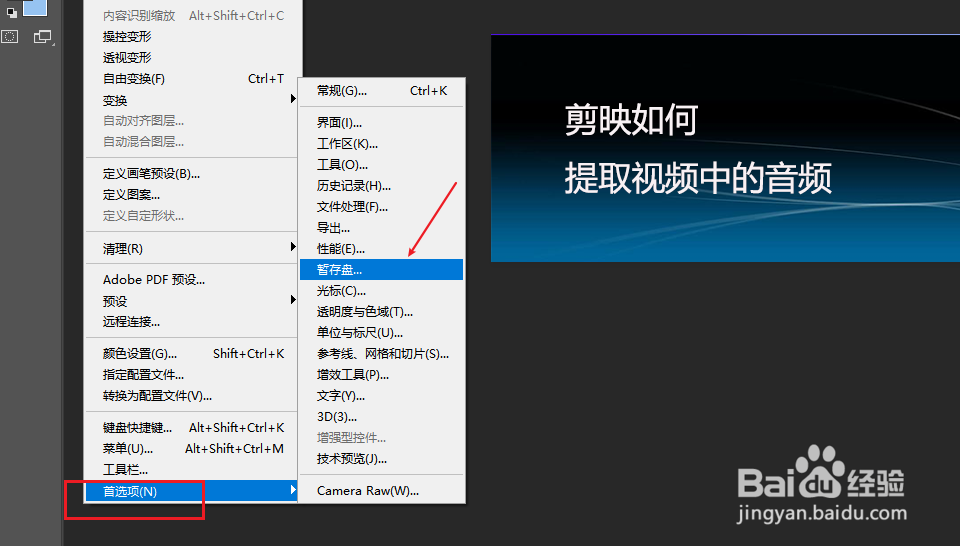Select 定义图案... menu item
The image size is (960, 546).
(193, 195)
